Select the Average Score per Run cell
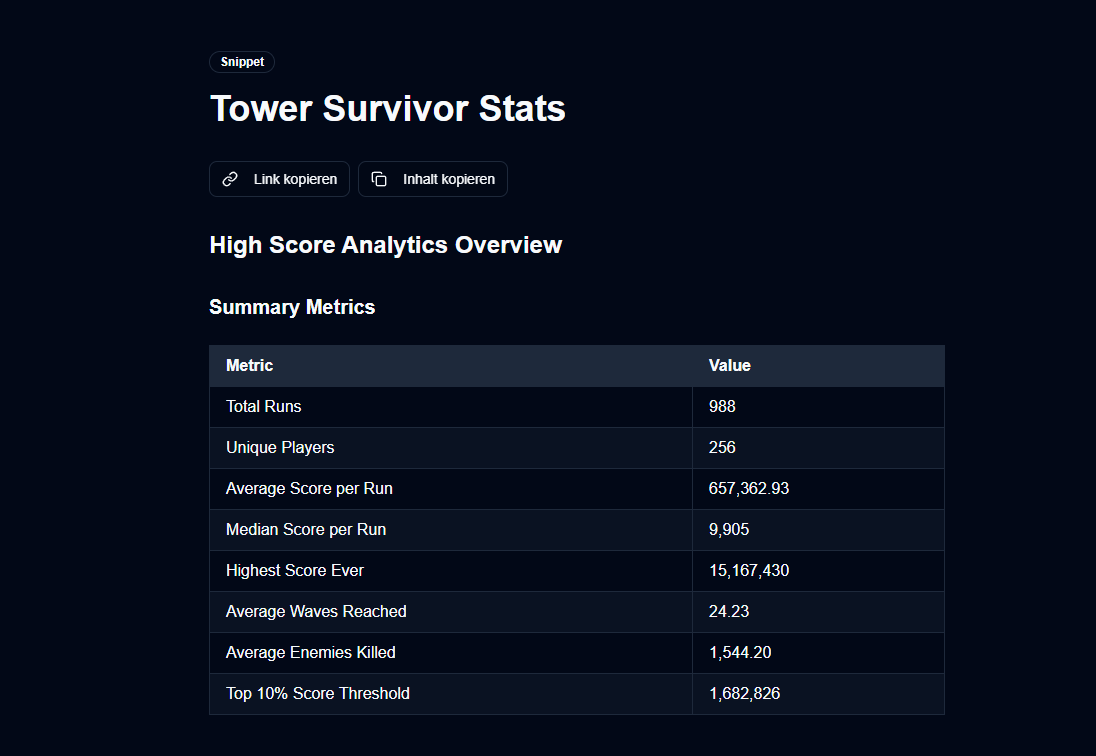This screenshot has height=756, width=1096. click(x=451, y=489)
